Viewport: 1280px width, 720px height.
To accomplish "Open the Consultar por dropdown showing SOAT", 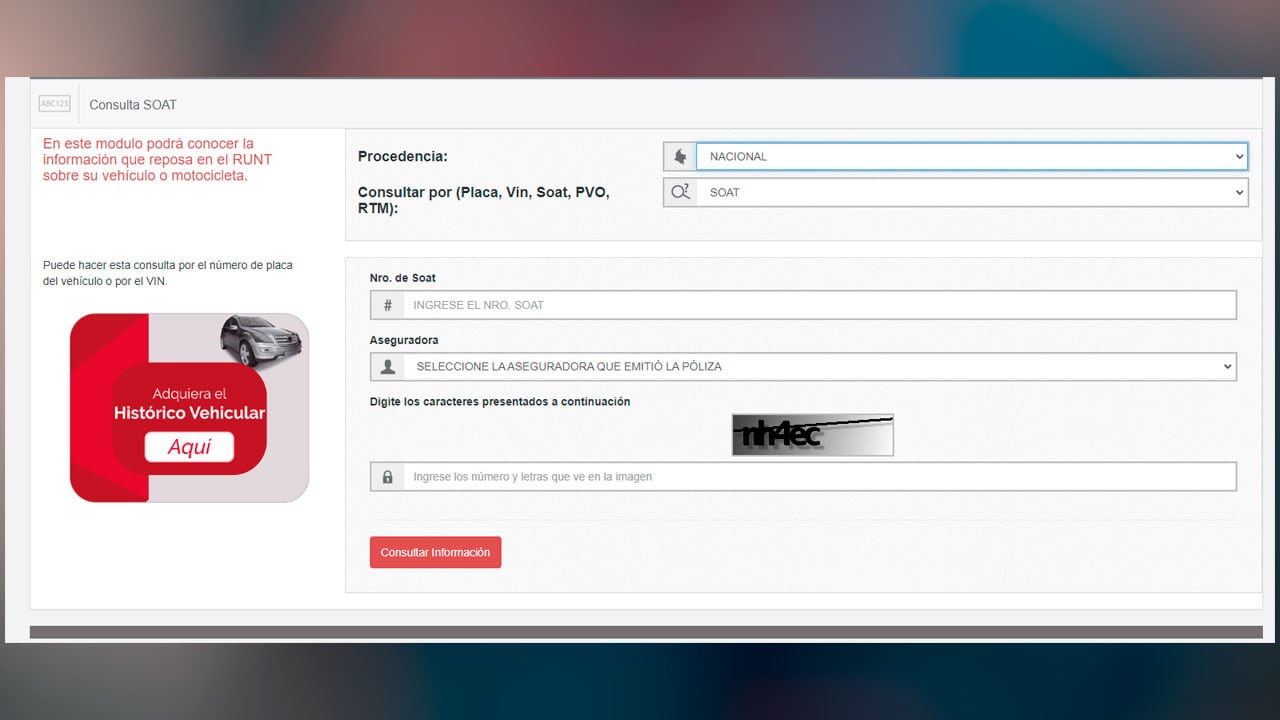I will (970, 192).
